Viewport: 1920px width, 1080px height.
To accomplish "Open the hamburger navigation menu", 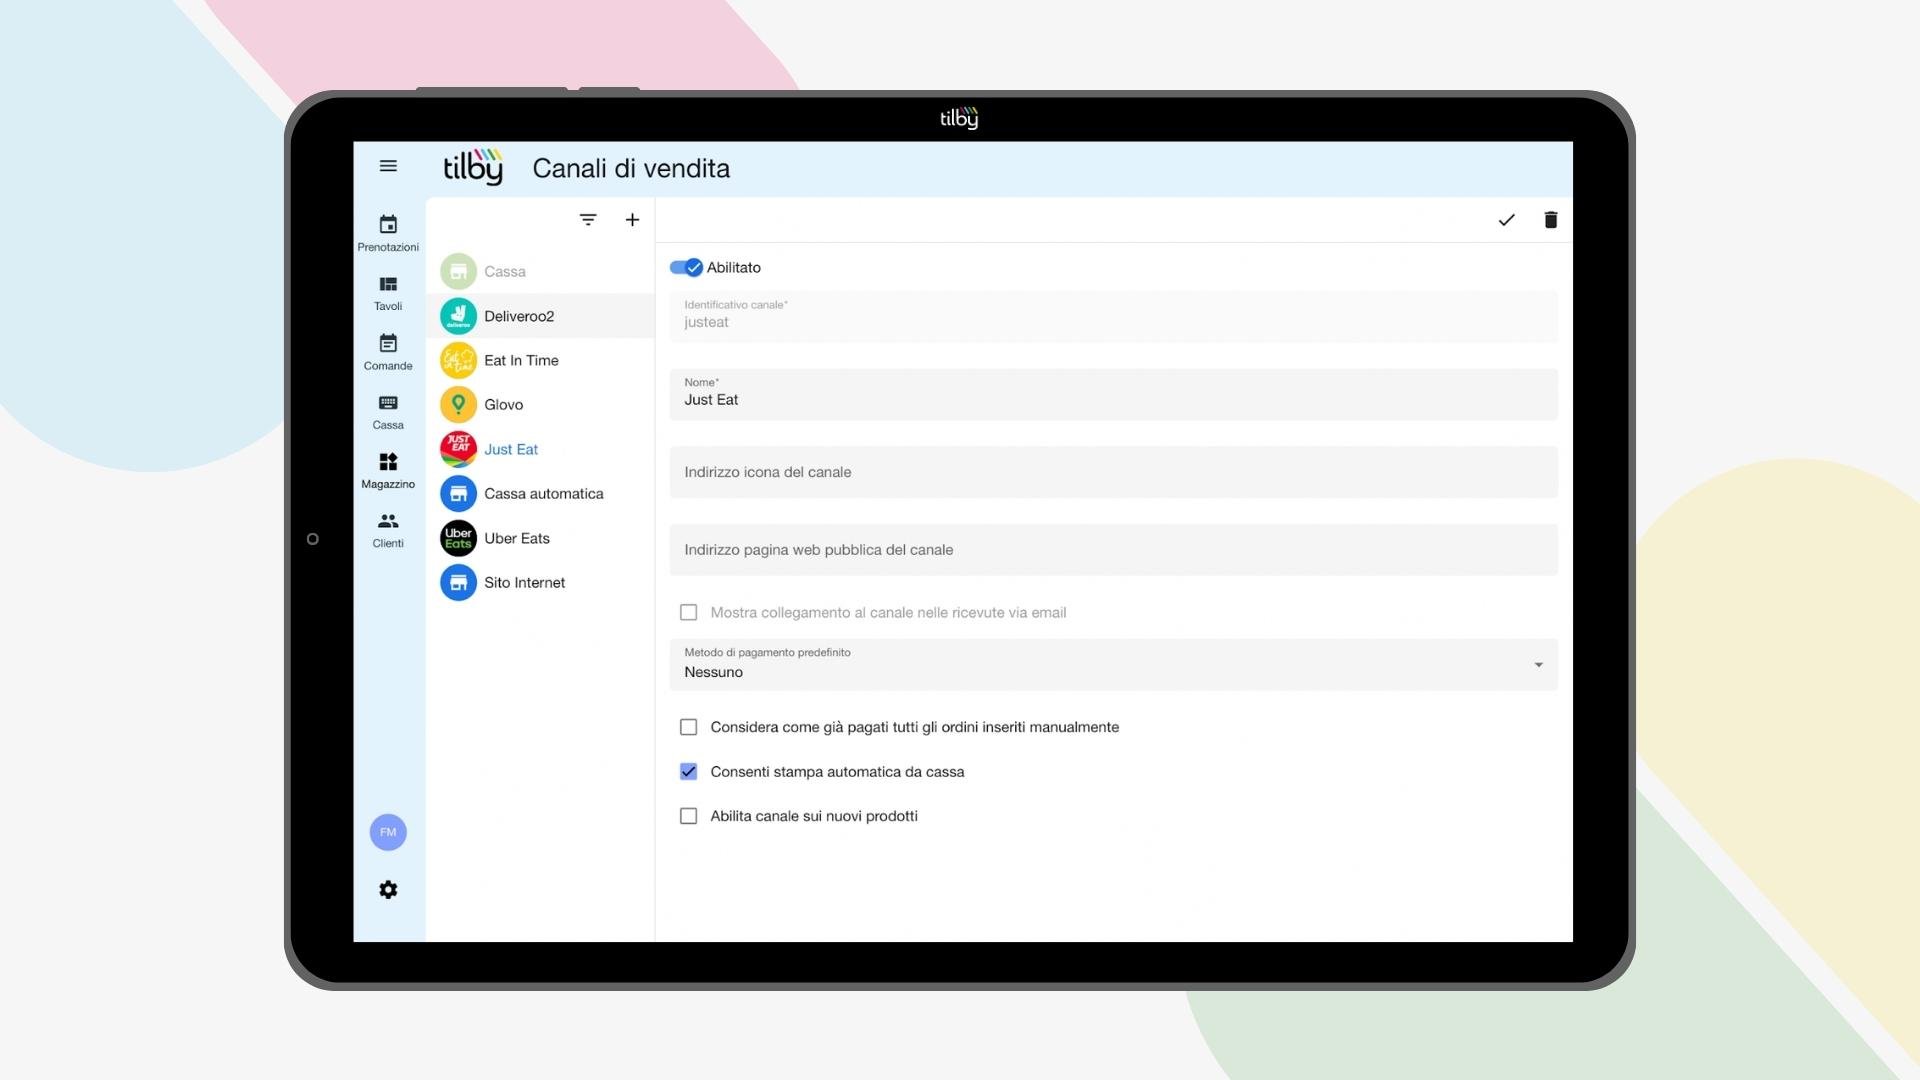I will pyautogui.click(x=388, y=166).
